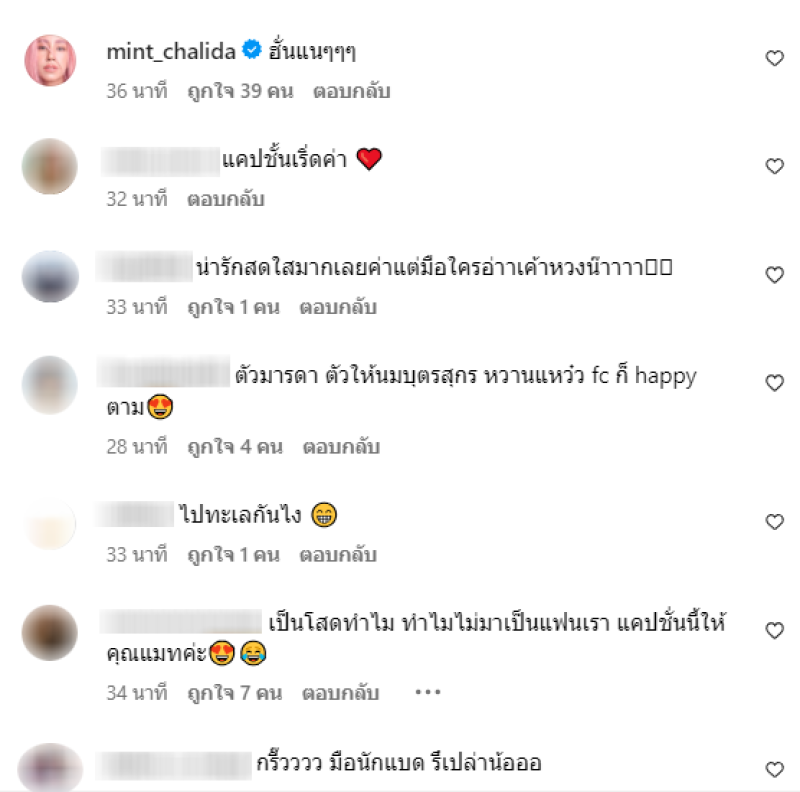This screenshot has width=800, height=792.
Task: Open mint_chalida username link
Action: click(x=171, y=52)
